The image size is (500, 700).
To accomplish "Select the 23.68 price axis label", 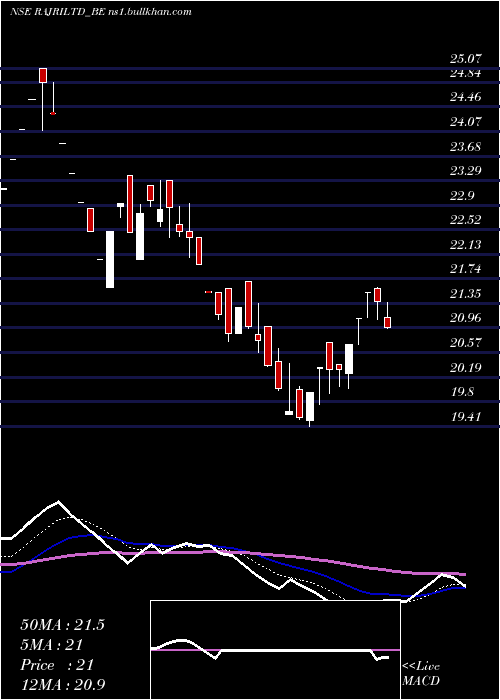I will point(466,146).
